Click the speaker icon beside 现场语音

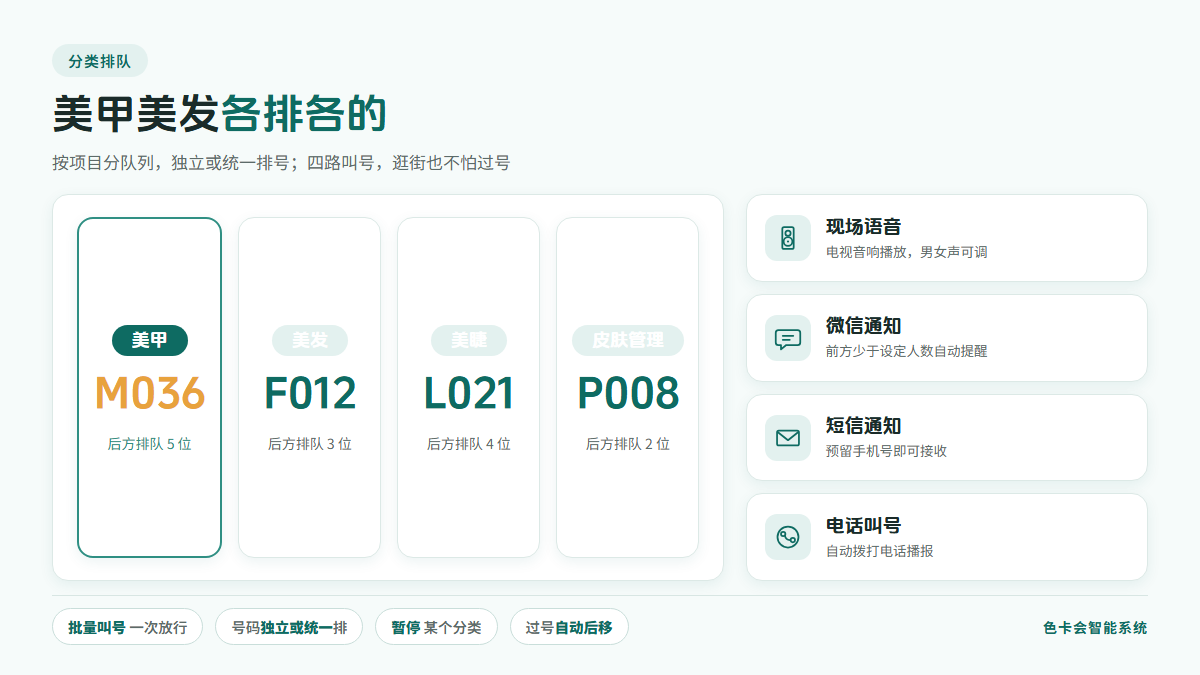click(788, 238)
